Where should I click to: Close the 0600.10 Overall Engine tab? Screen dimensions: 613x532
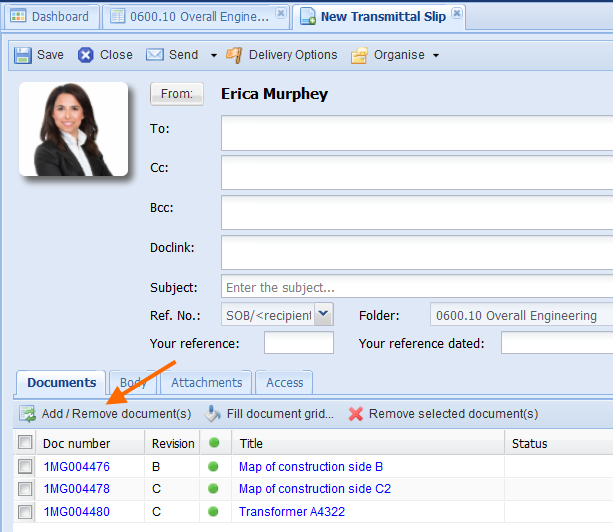click(280, 14)
